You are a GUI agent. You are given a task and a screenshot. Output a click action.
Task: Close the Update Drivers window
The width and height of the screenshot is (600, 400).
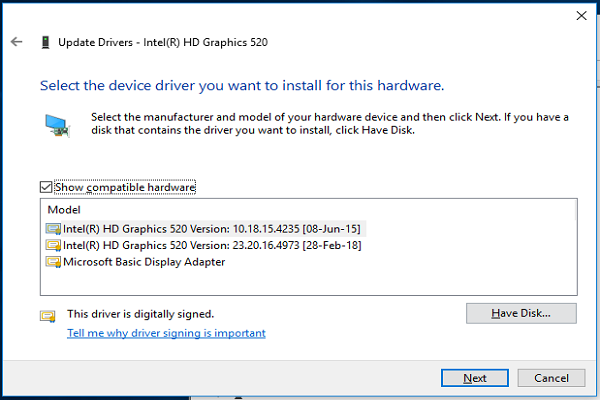(x=582, y=15)
